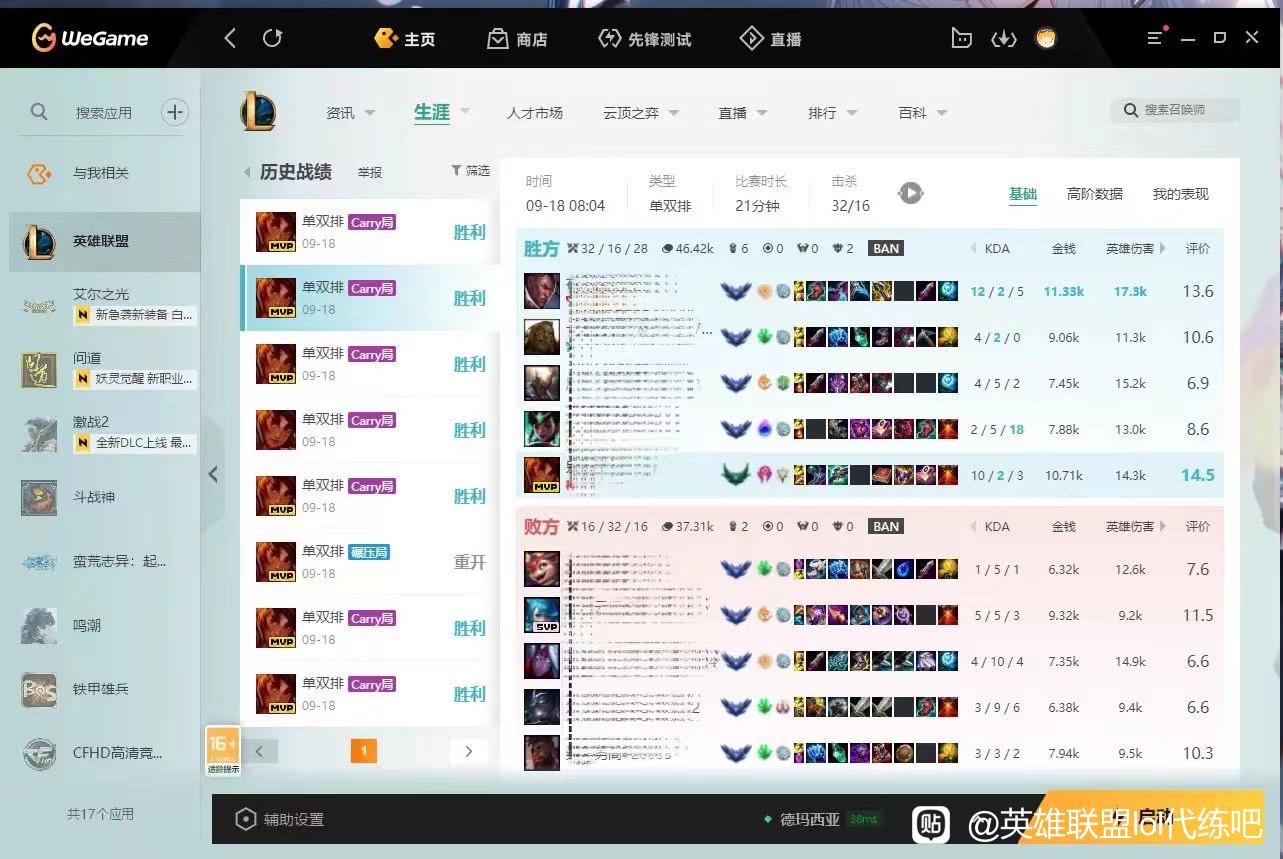Viewport: 1283px width, 859px height.
Task: Open the 人才市场 menu item
Action: click(x=535, y=113)
